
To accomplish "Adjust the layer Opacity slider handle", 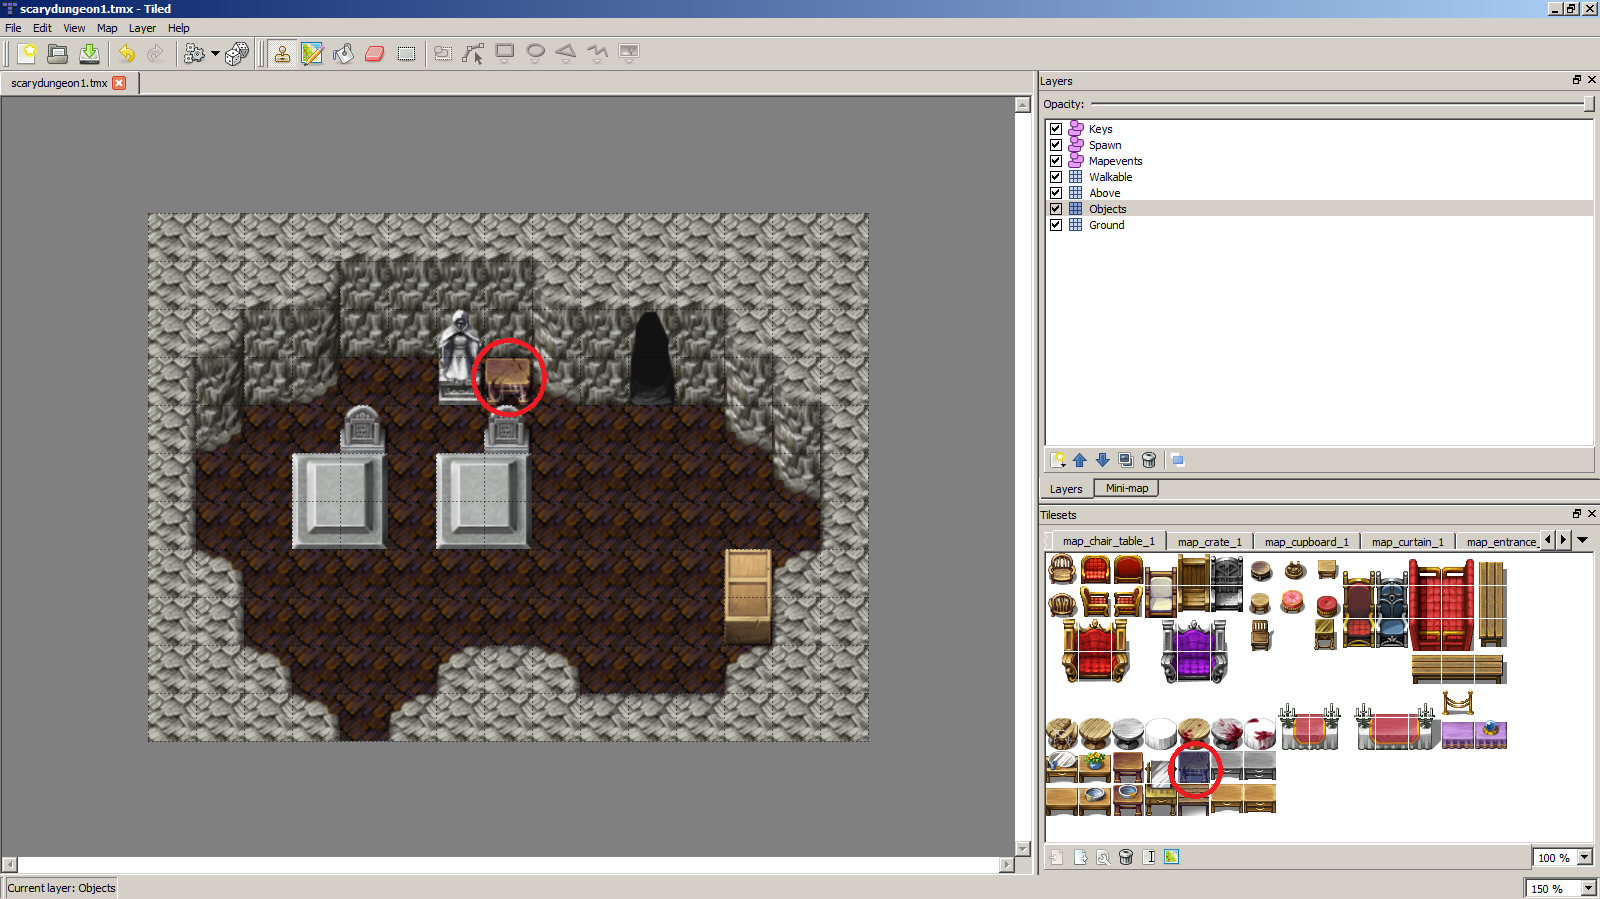I will coord(1589,104).
